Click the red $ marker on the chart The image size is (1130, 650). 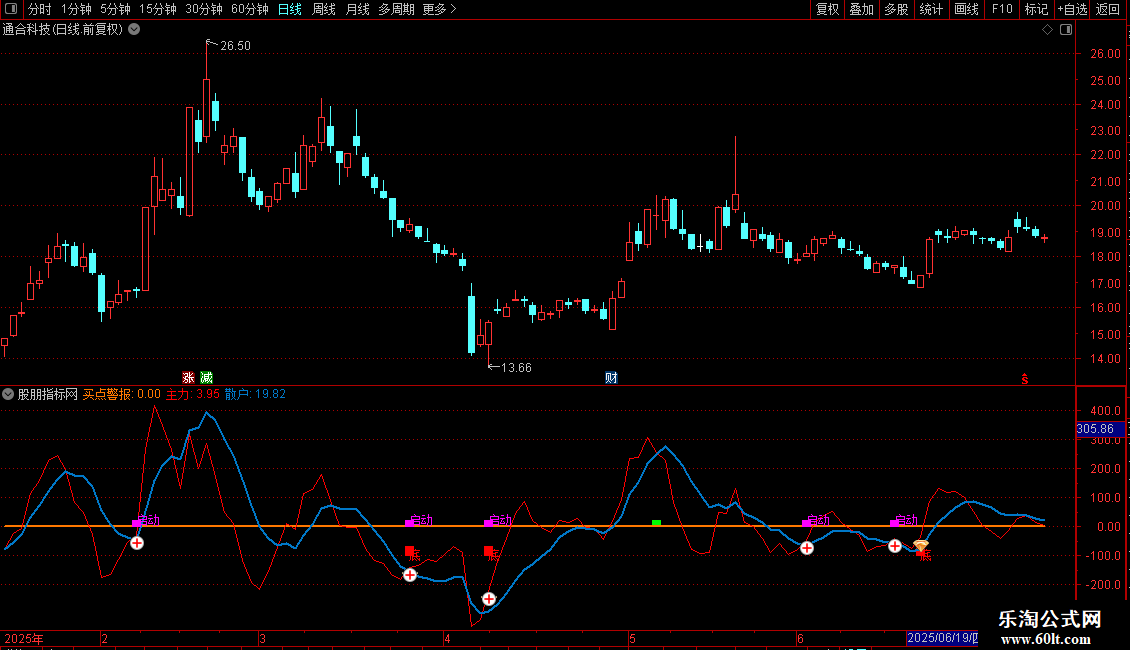1024,379
